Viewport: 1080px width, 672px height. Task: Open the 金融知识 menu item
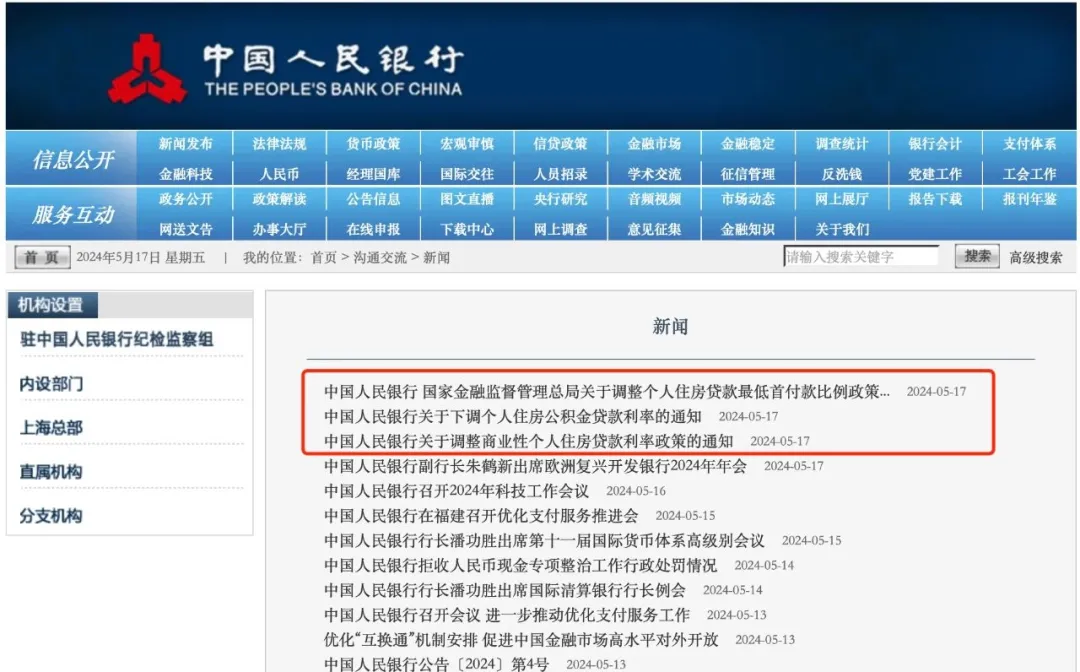click(748, 229)
